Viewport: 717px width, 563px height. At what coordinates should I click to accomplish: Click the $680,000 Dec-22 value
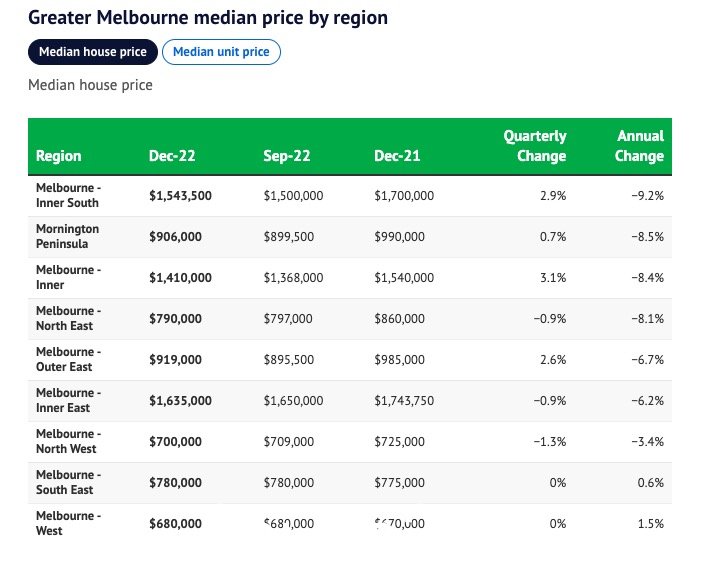coord(175,524)
